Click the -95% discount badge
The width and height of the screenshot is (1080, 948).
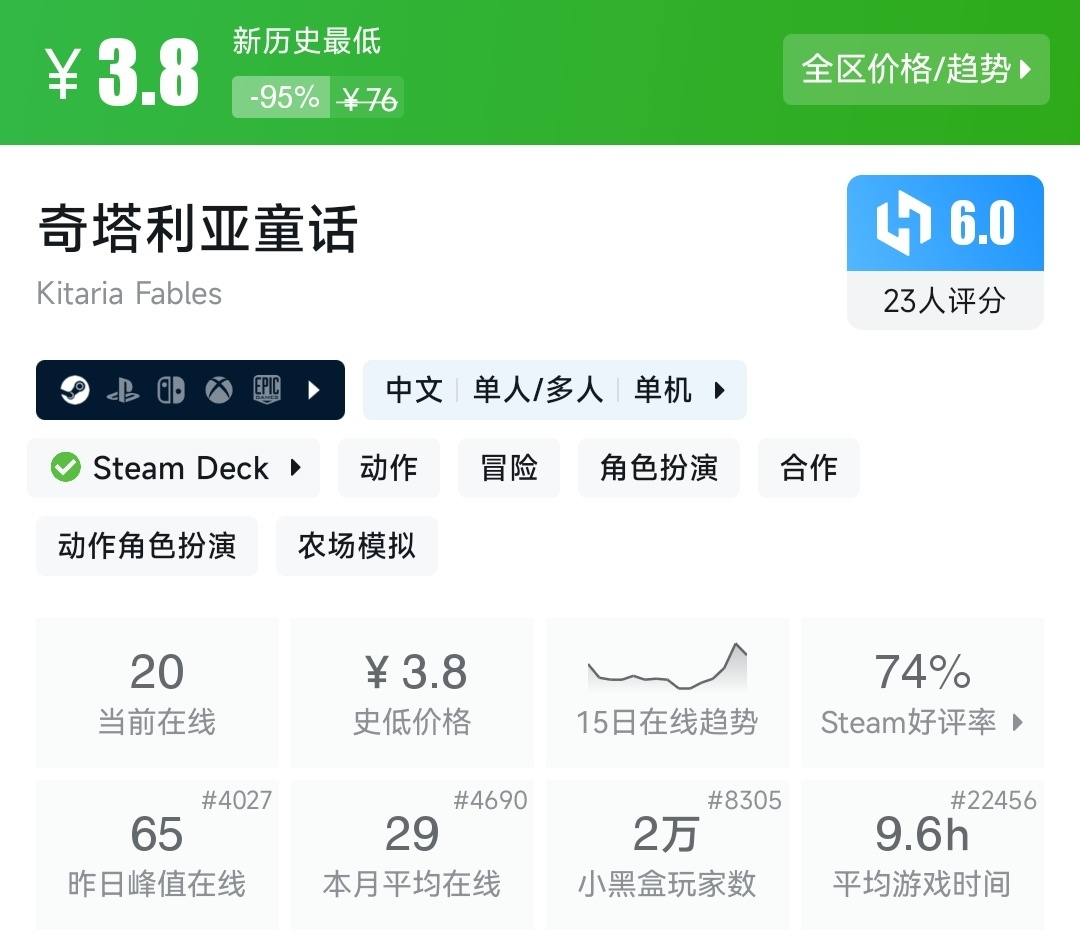[281, 98]
